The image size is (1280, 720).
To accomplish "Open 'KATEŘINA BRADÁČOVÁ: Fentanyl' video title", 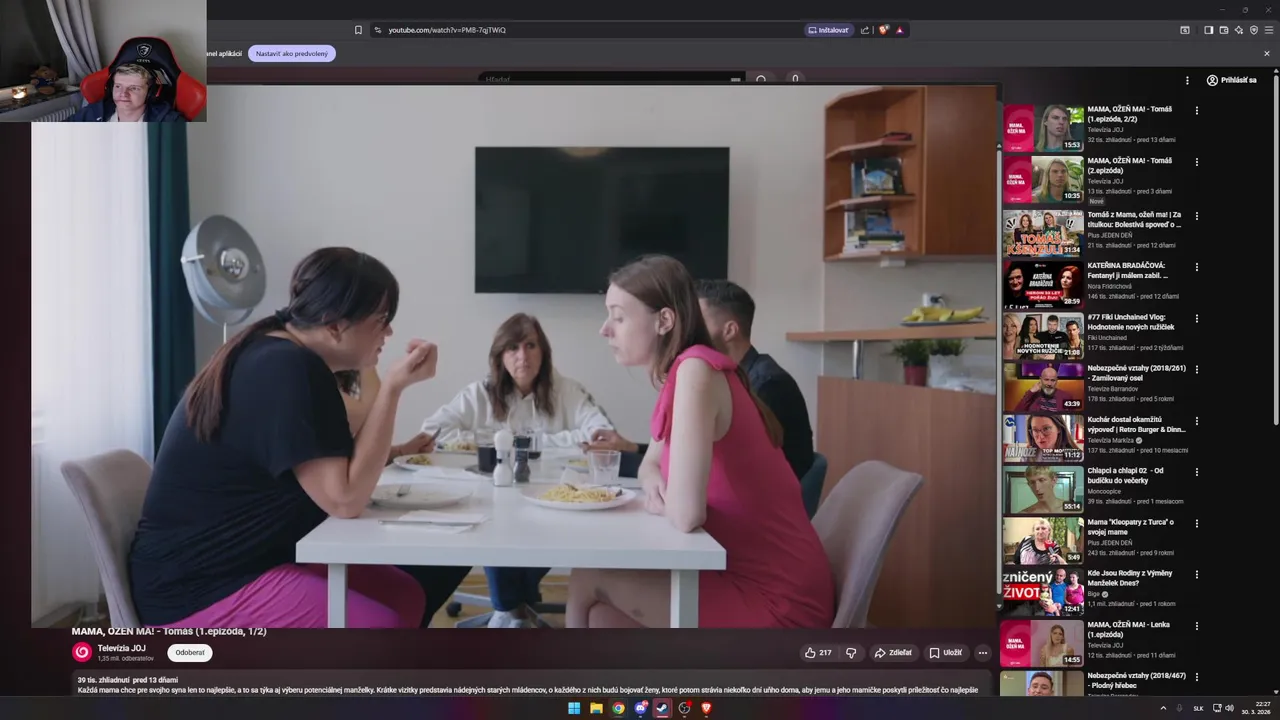I will click(x=1127, y=271).
